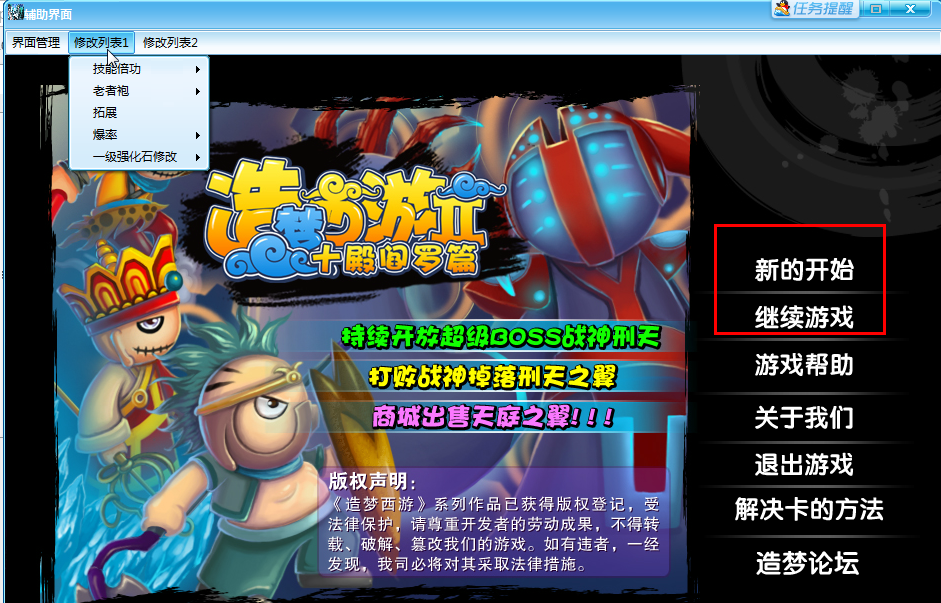
Task: Expand the 老者袍 submenu arrow
Action: (x=197, y=92)
